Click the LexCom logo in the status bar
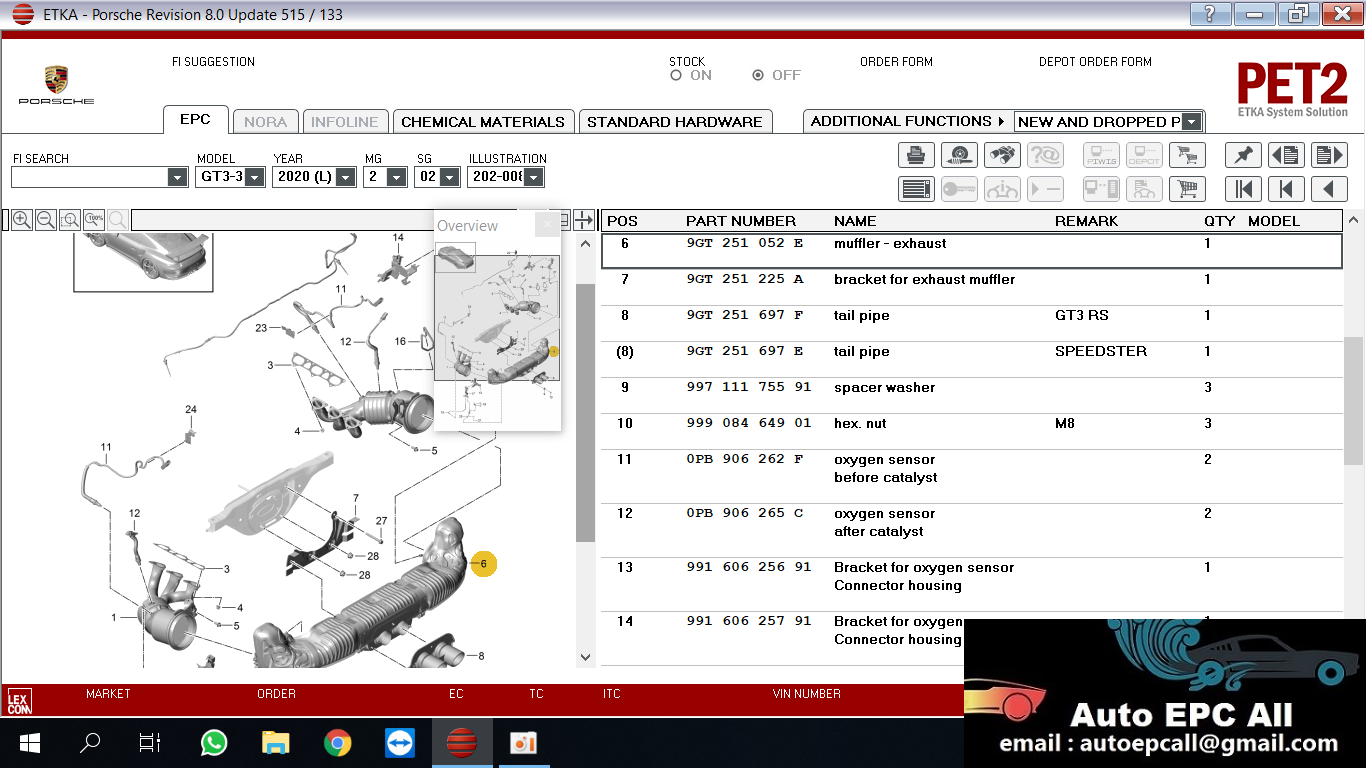The image size is (1366, 768). pyautogui.click(x=19, y=700)
